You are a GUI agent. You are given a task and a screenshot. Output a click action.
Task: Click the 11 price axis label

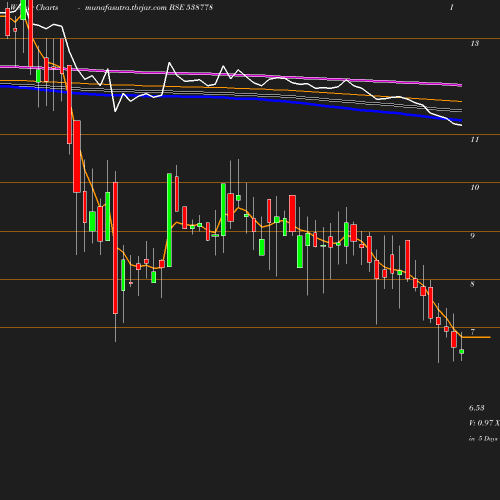475,140
